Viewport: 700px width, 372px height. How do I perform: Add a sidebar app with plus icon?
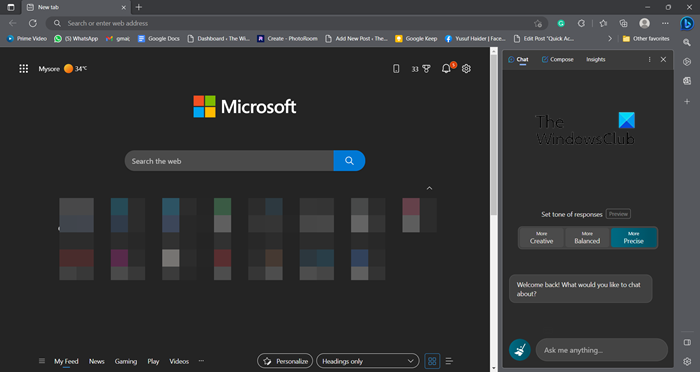click(687, 101)
